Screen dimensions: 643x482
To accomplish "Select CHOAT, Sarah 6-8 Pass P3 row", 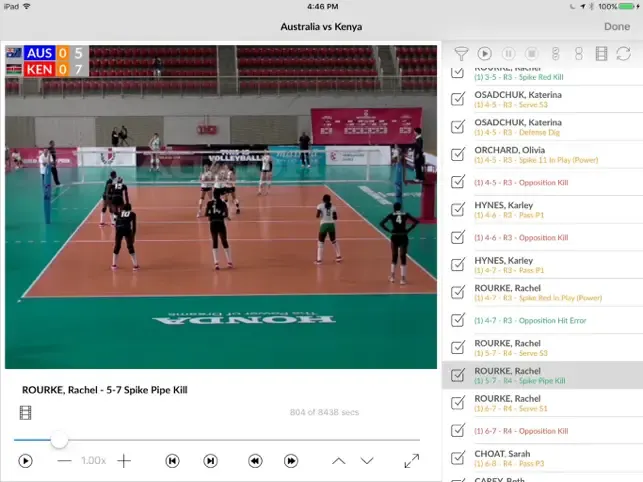I will tap(543, 458).
